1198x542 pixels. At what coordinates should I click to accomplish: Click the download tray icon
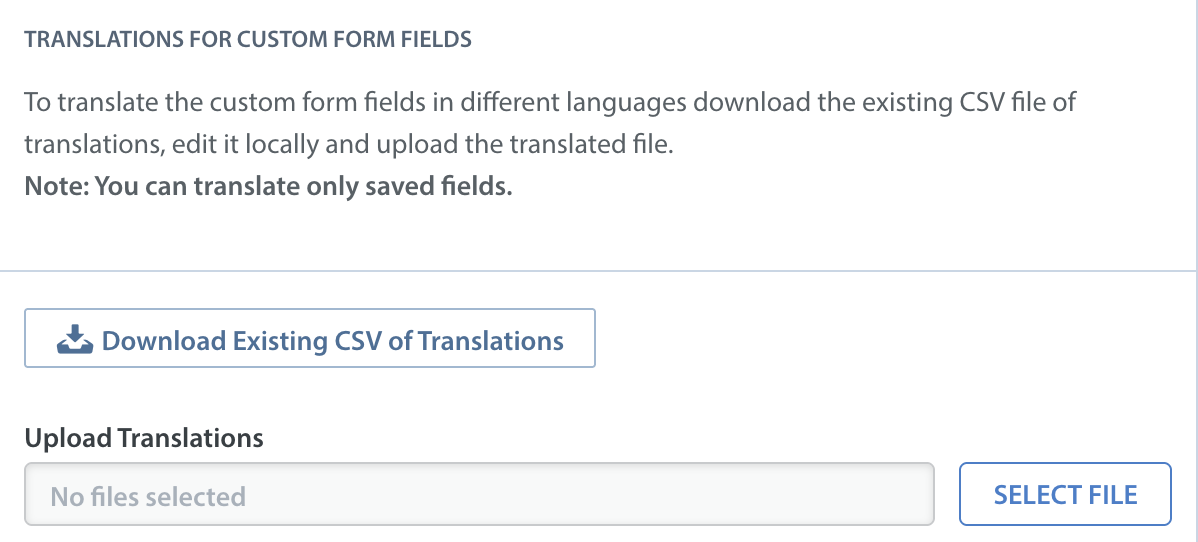[x=75, y=339]
